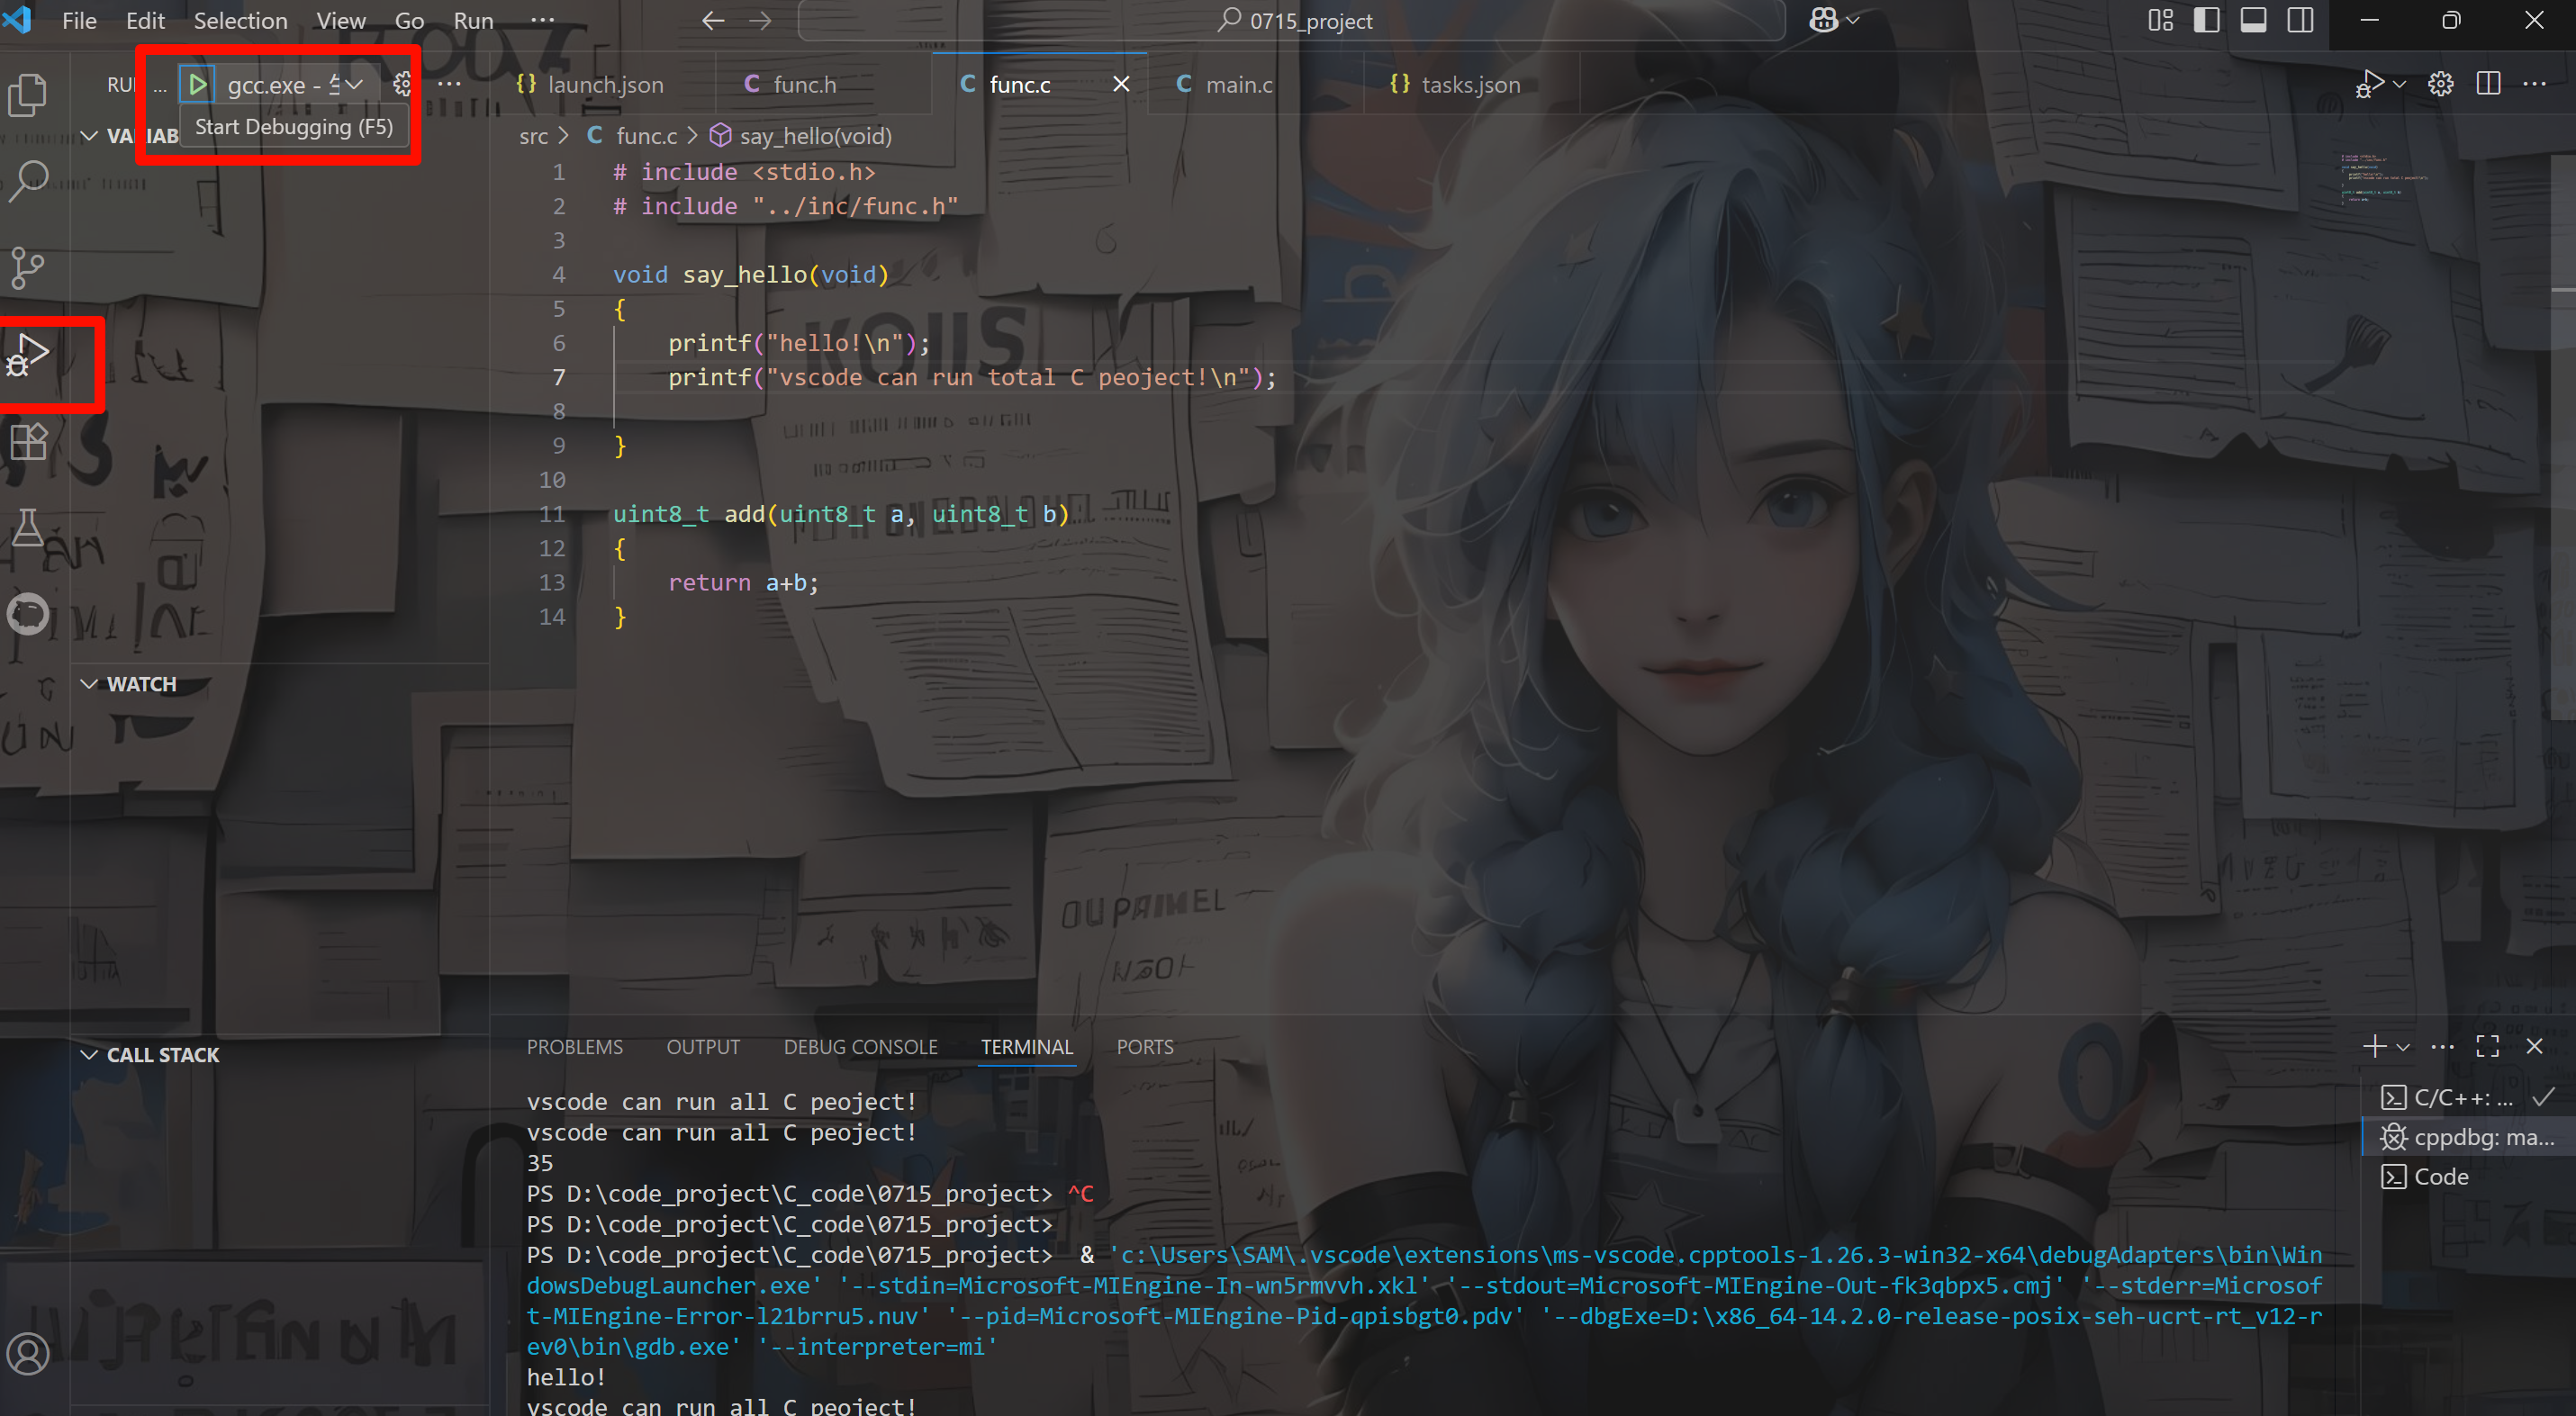Image resolution: width=2576 pixels, height=1416 pixels.
Task: Toggle the Secondary Side Bar
Action: pyautogui.click(x=2300, y=20)
